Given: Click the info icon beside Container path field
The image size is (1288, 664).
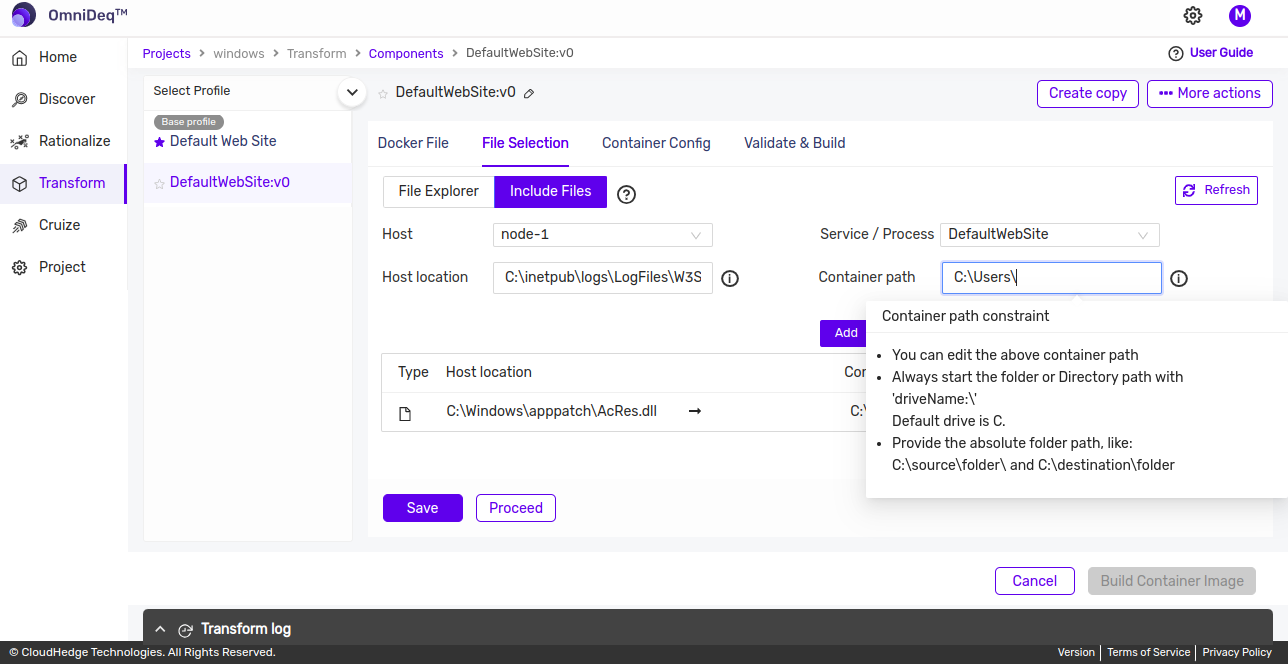Looking at the screenshot, I should tap(1179, 279).
